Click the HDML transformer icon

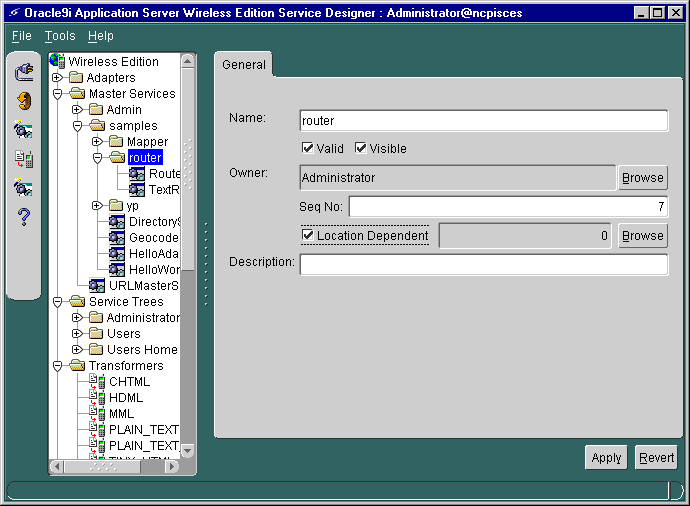pos(97,397)
